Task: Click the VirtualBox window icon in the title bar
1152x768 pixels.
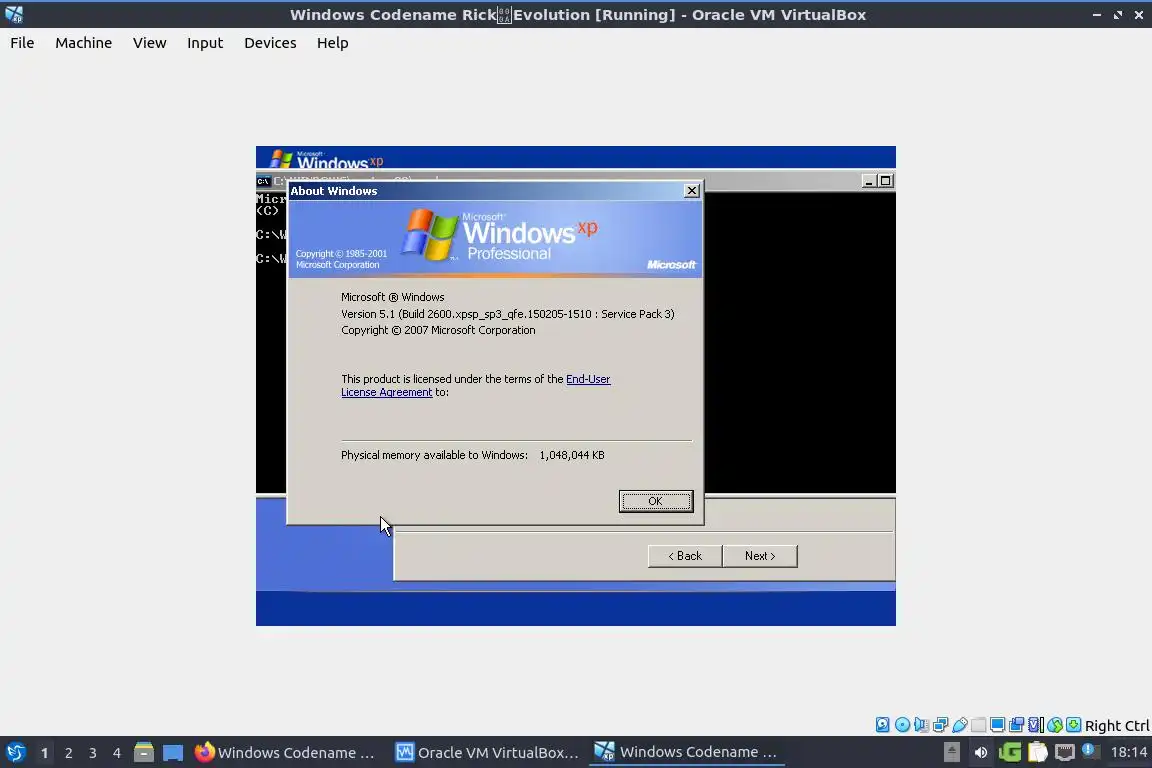Action: pyautogui.click(x=14, y=14)
